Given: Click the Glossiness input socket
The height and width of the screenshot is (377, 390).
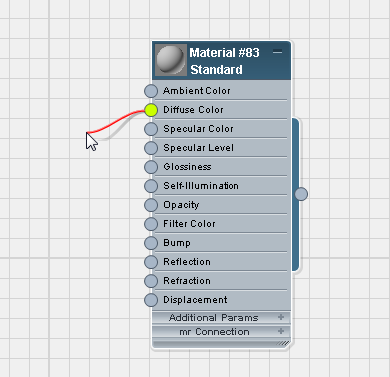Looking at the screenshot, I should click(151, 167).
